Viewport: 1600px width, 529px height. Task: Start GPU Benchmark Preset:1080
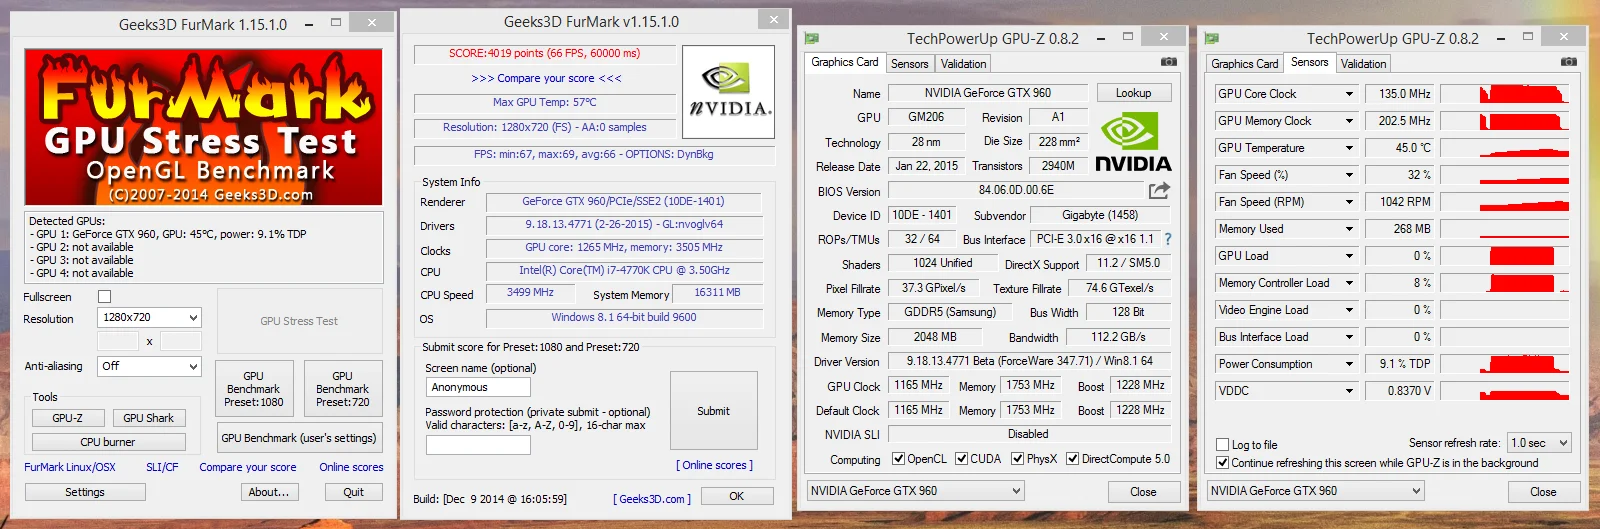coord(254,389)
